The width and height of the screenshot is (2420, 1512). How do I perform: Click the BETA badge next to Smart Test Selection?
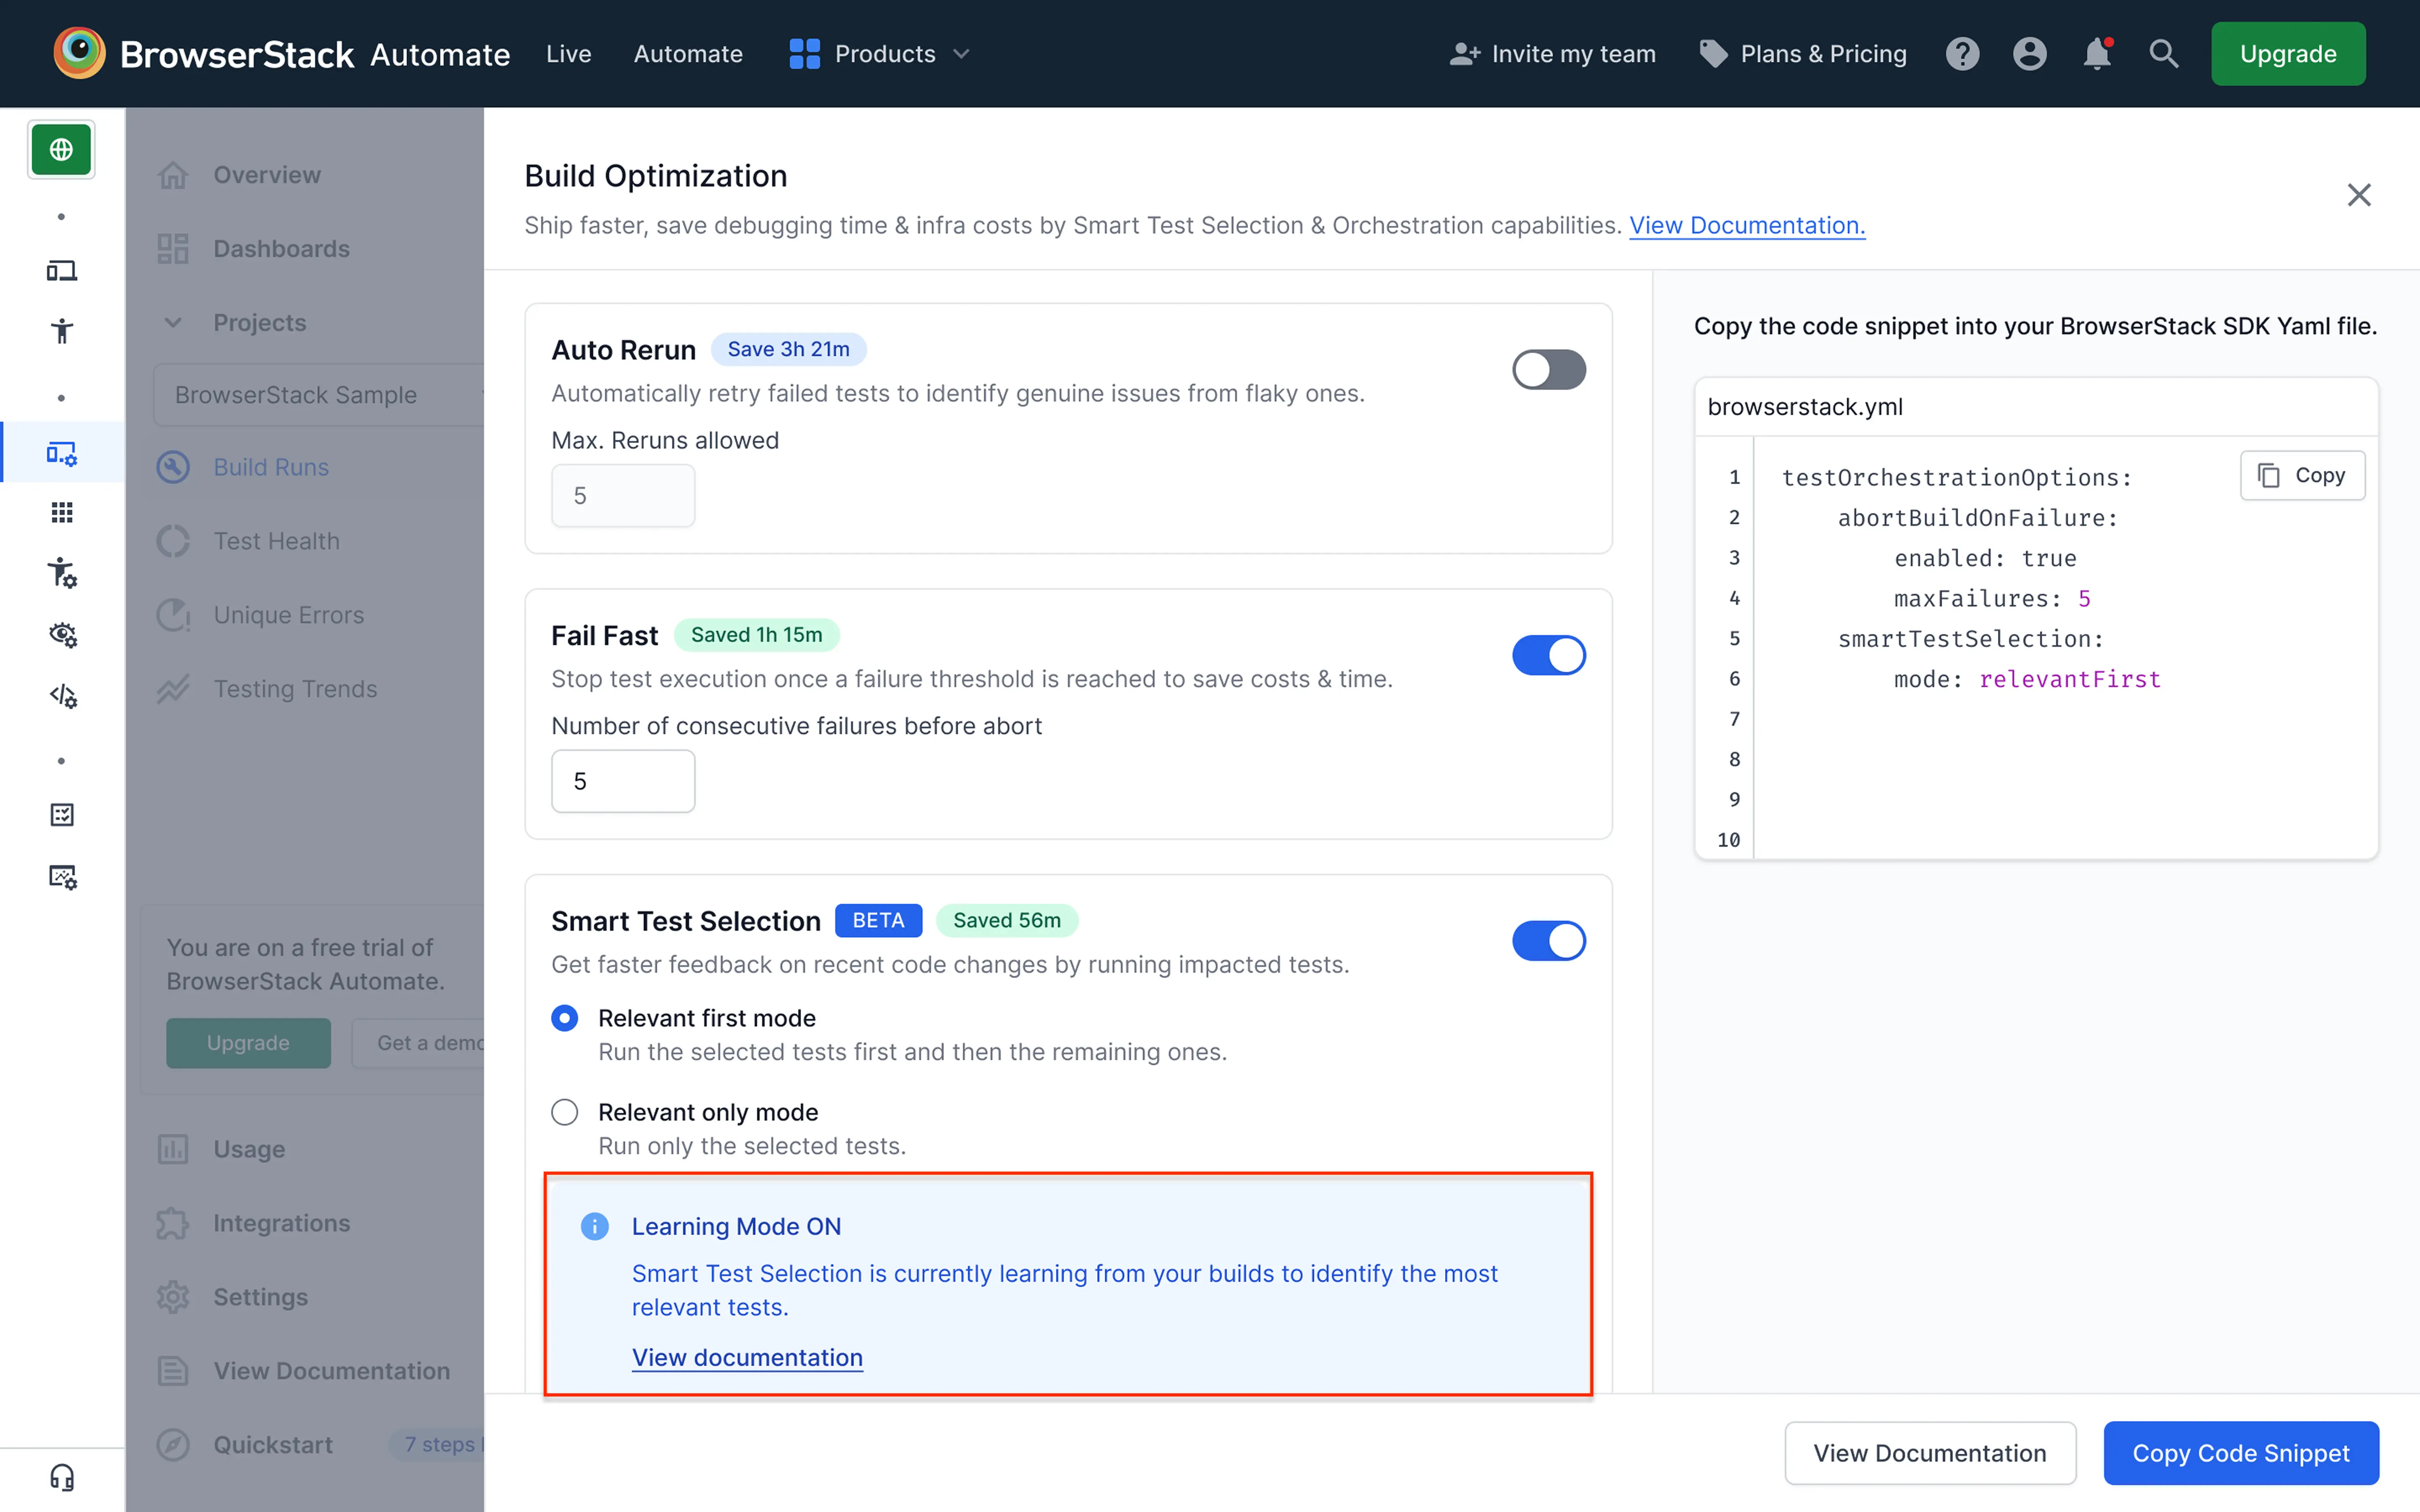point(878,921)
